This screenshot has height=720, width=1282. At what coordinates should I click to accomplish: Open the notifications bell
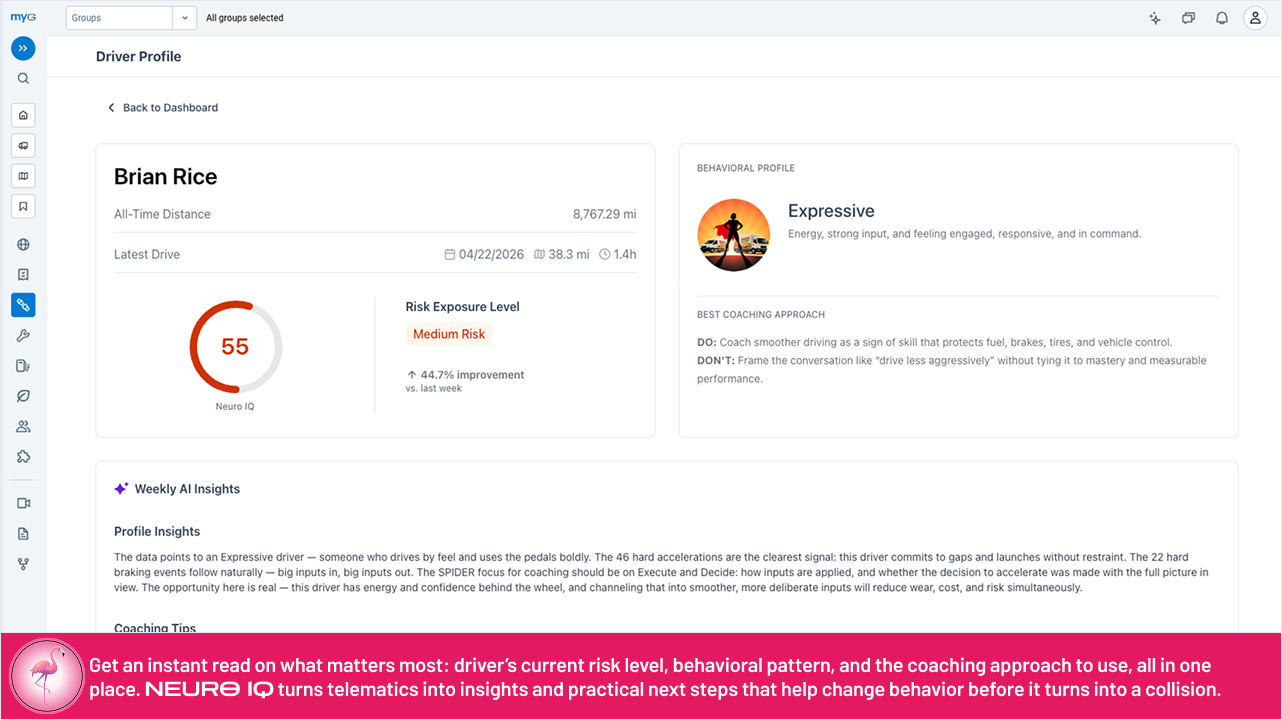[1222, 18]
